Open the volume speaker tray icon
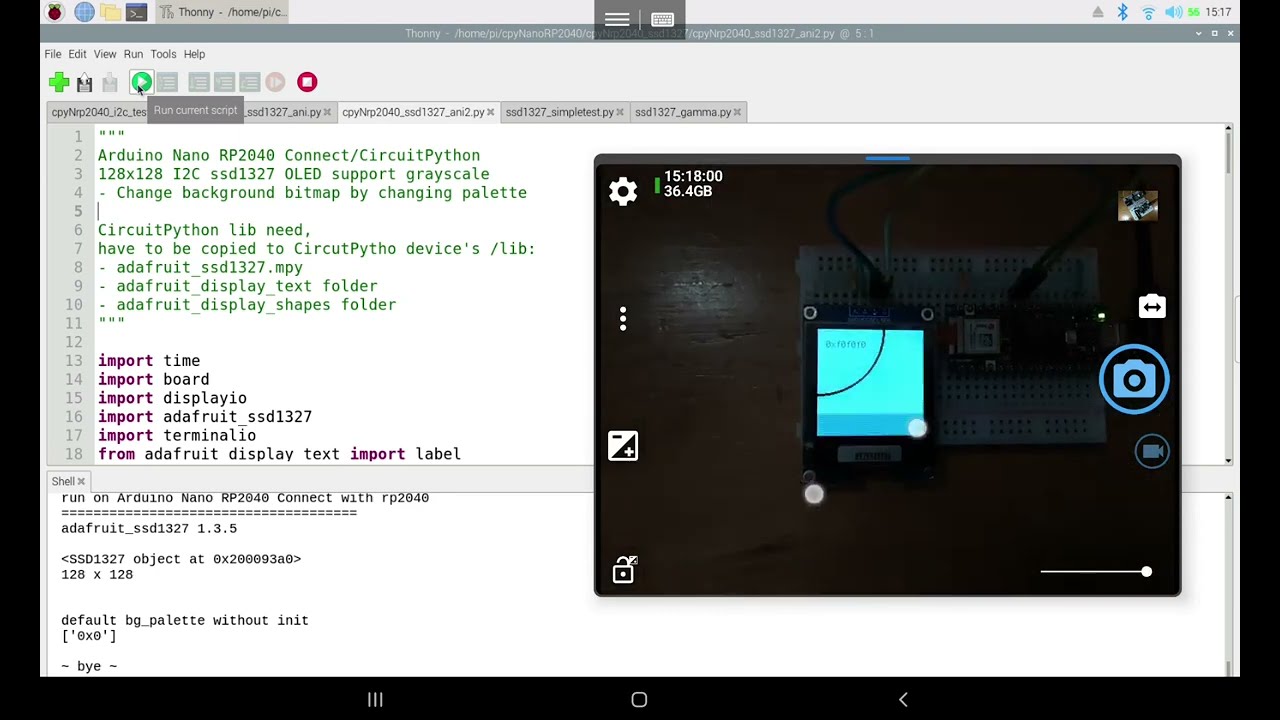This screenshot has height=720, width=1280. tap(1172, 12)
